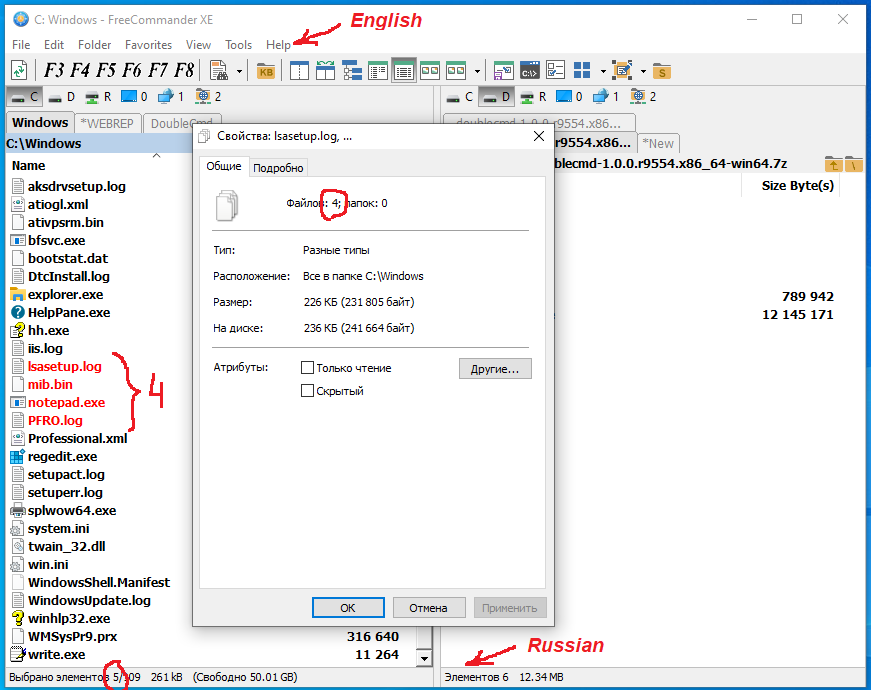Click the checklist toolbar icon
This screenshot has height=690, width=871.
point(555,71)
